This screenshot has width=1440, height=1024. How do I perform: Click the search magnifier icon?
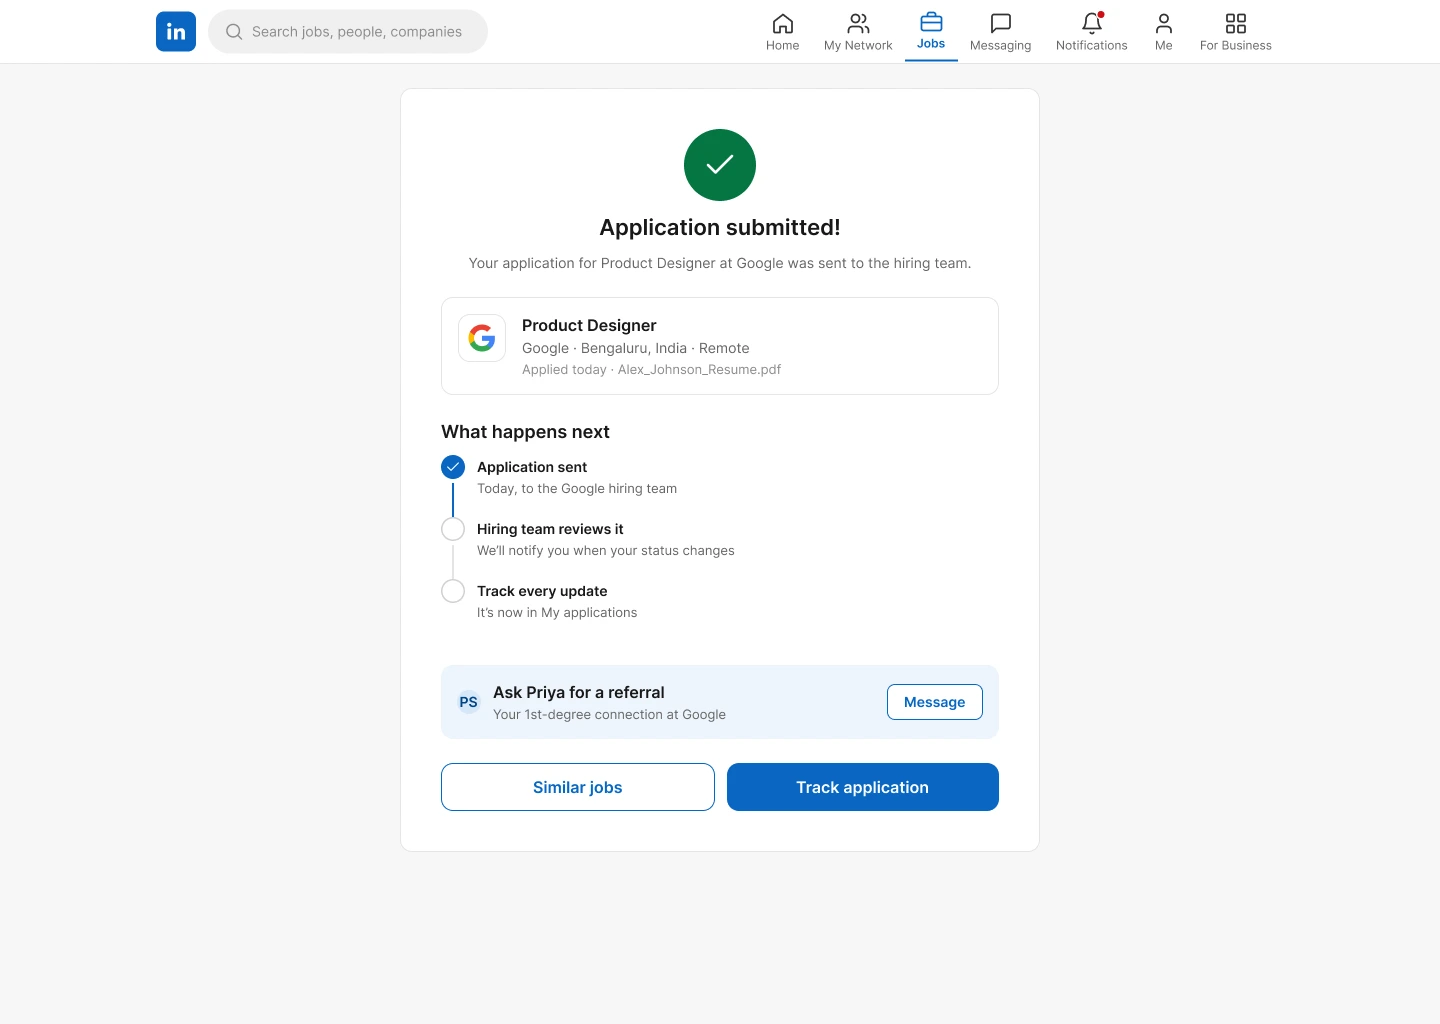pos(234,32)
